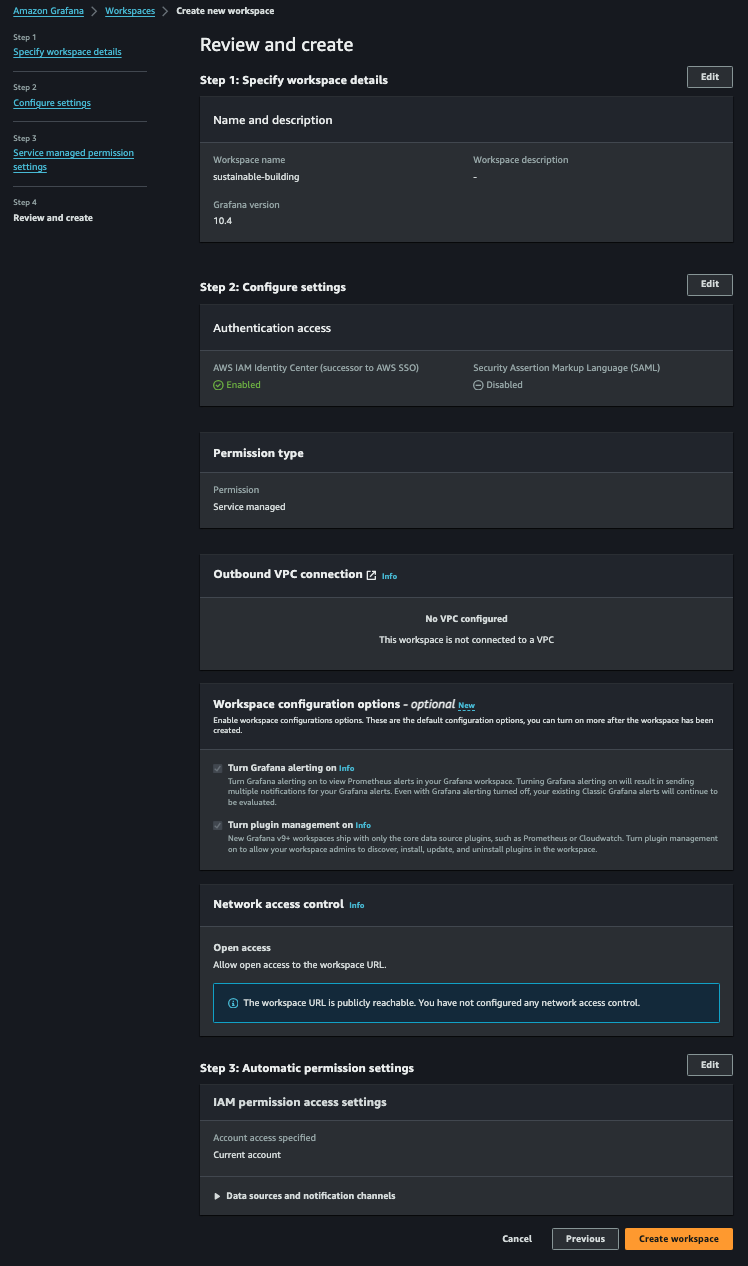
Task: Click the Cancel button
Action: click(x=517, y=1239)
